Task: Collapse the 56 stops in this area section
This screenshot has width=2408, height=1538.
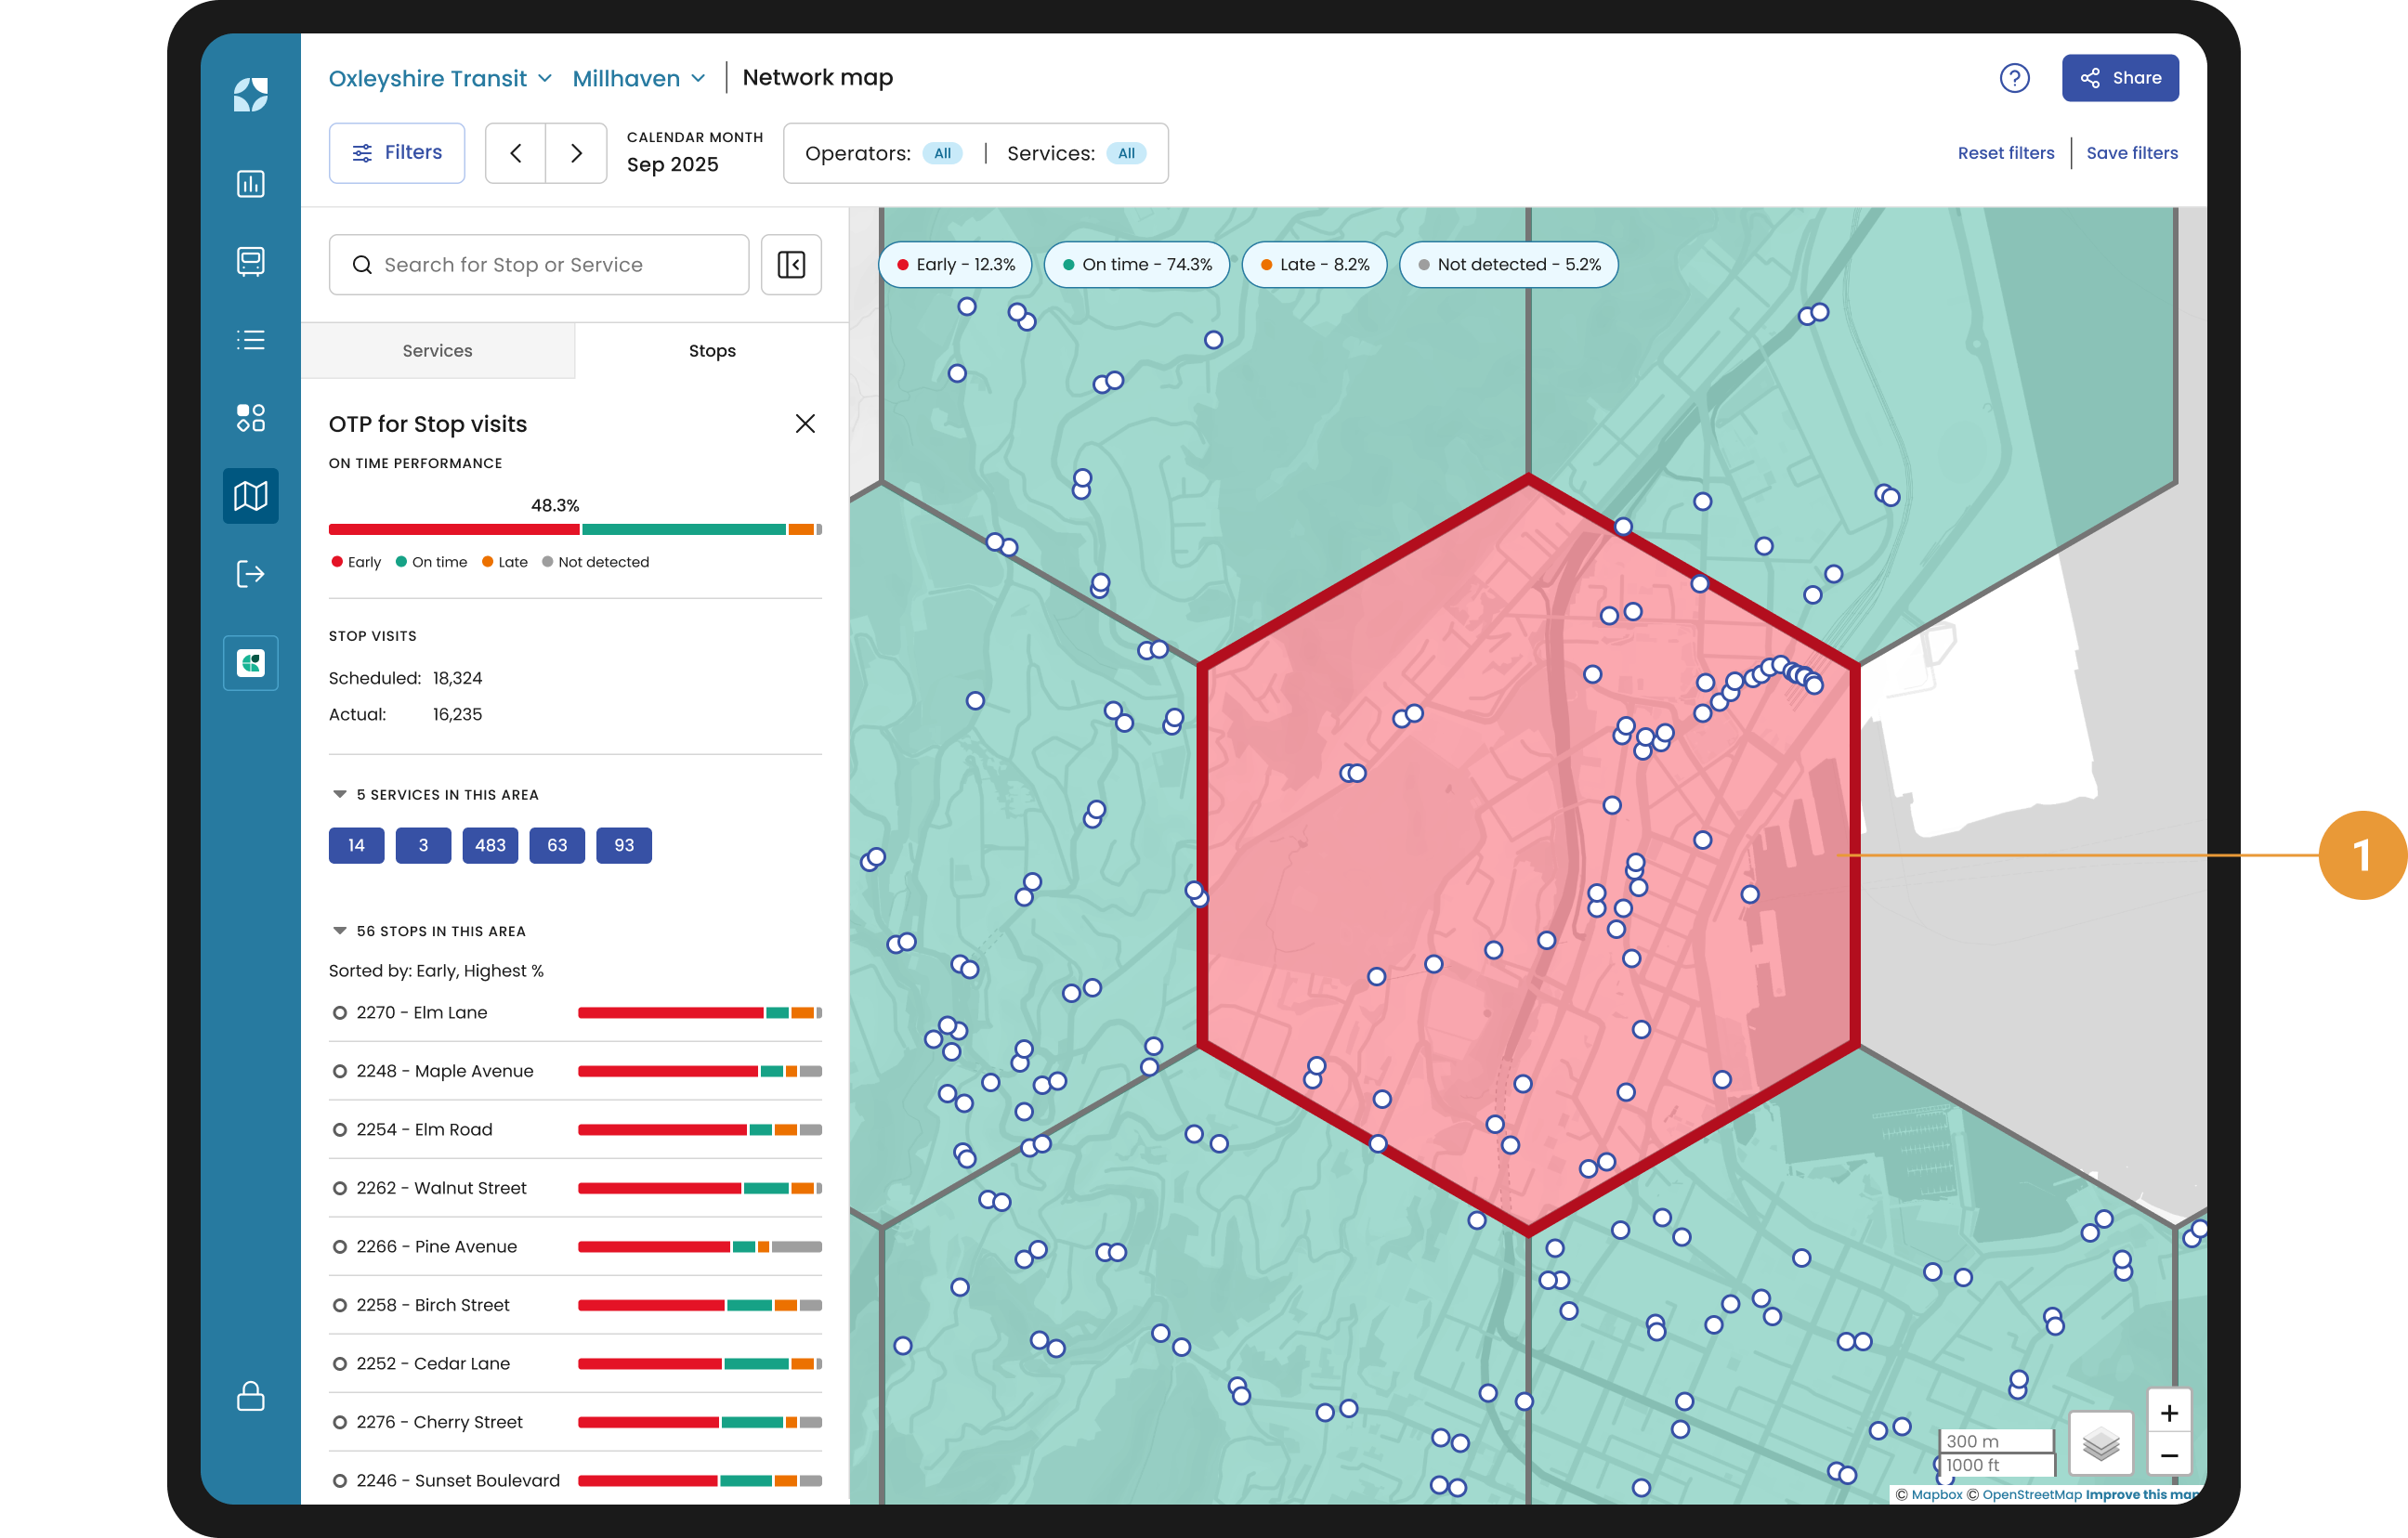Action: (340, 931)
